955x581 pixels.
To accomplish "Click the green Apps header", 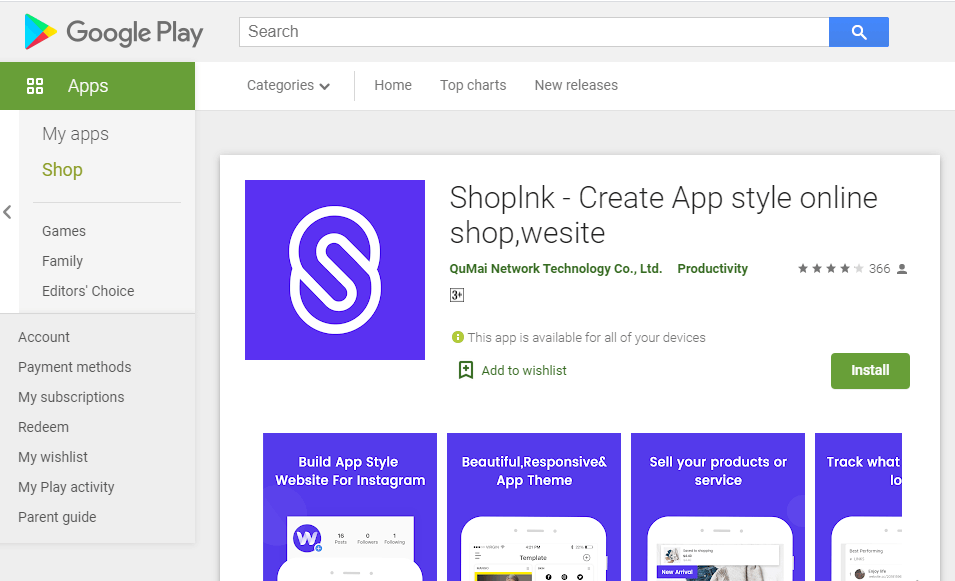I will pos(97,86).
